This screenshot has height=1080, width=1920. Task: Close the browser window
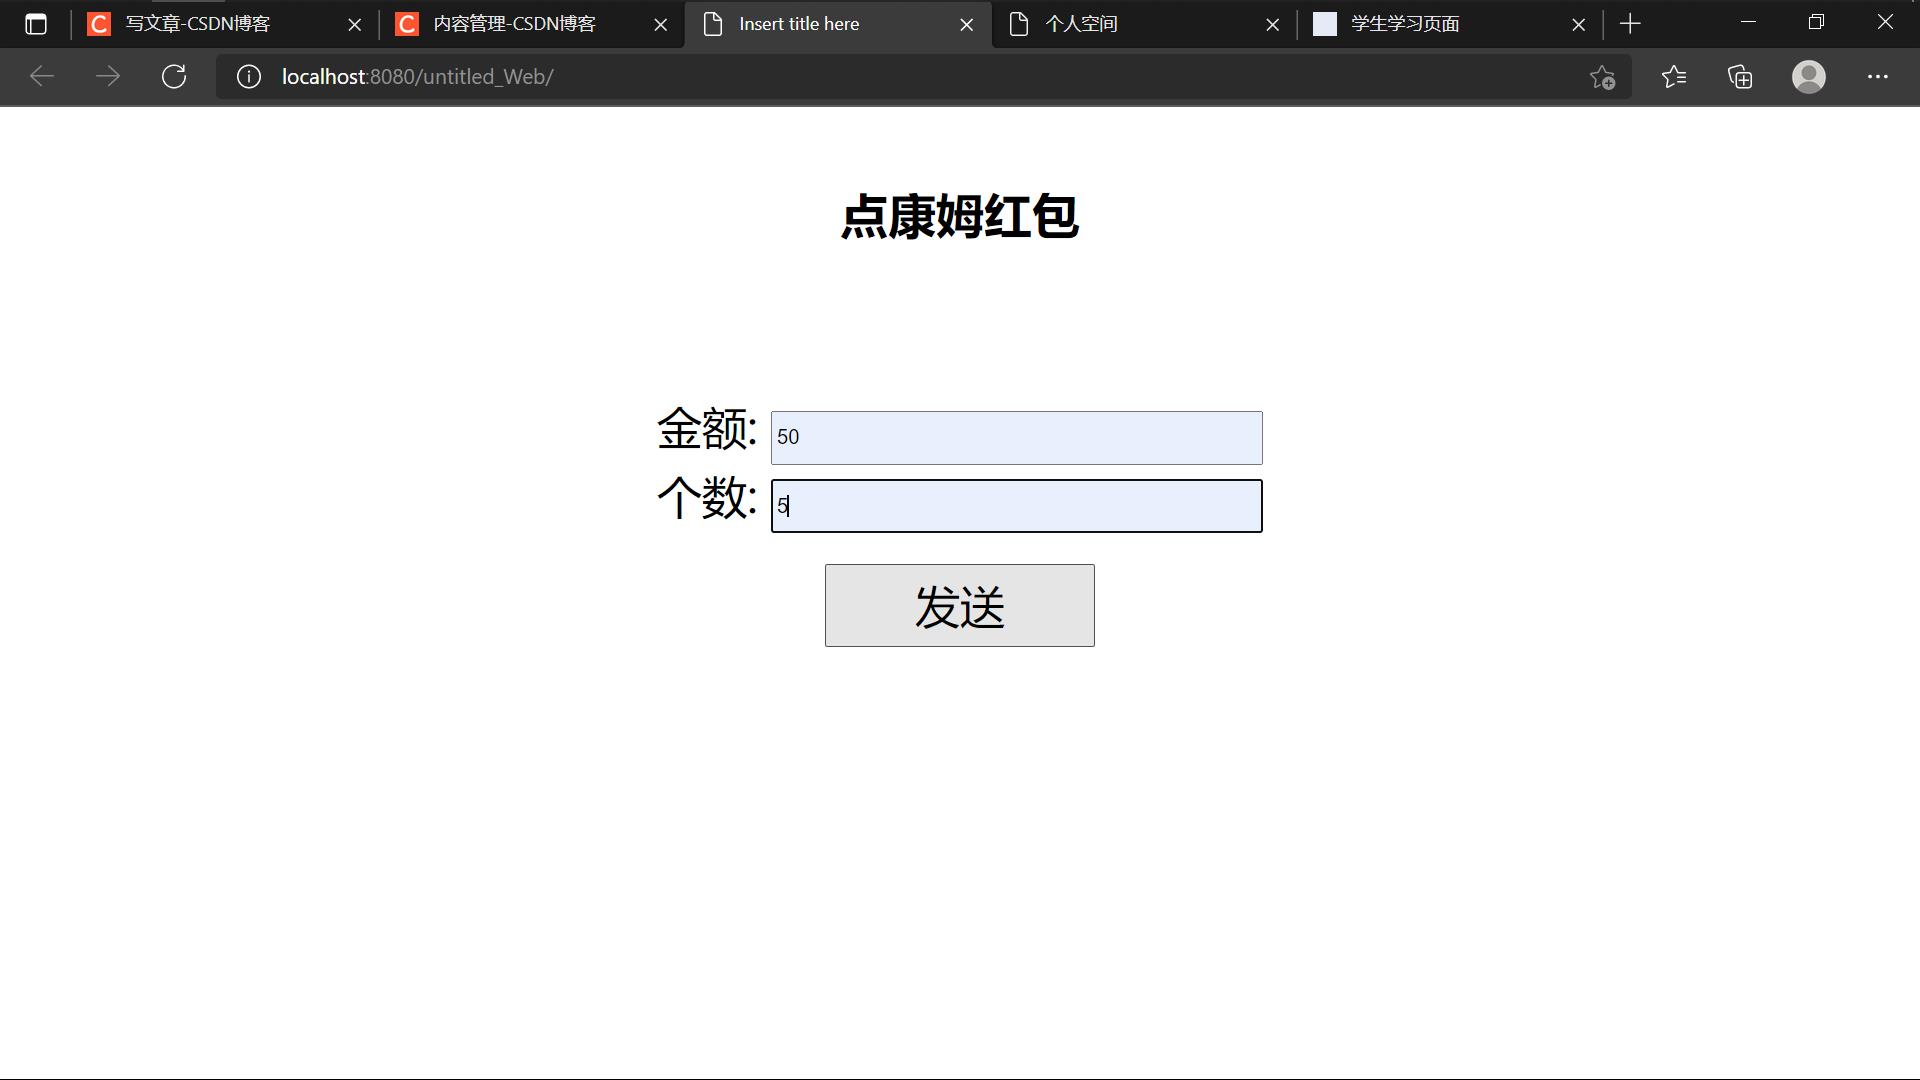[x=1885, y=22]
